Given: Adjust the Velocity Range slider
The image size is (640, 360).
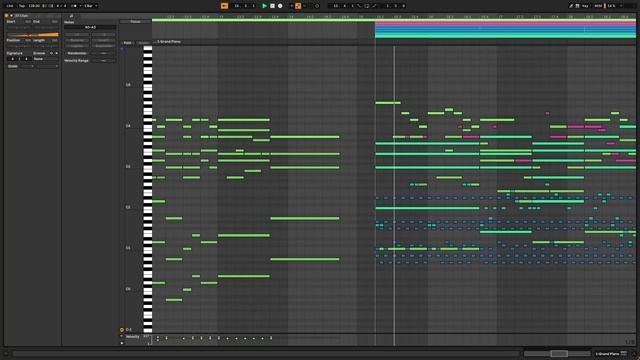Looking at the screenshot, I should [x=104, y=60].
